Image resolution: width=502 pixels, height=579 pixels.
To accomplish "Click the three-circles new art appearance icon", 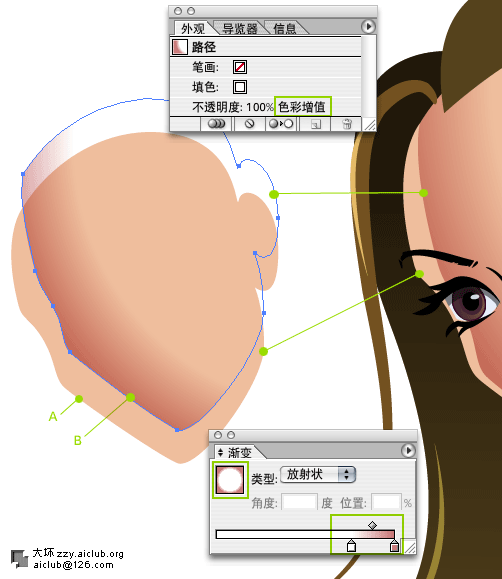I will coord(216,124).
